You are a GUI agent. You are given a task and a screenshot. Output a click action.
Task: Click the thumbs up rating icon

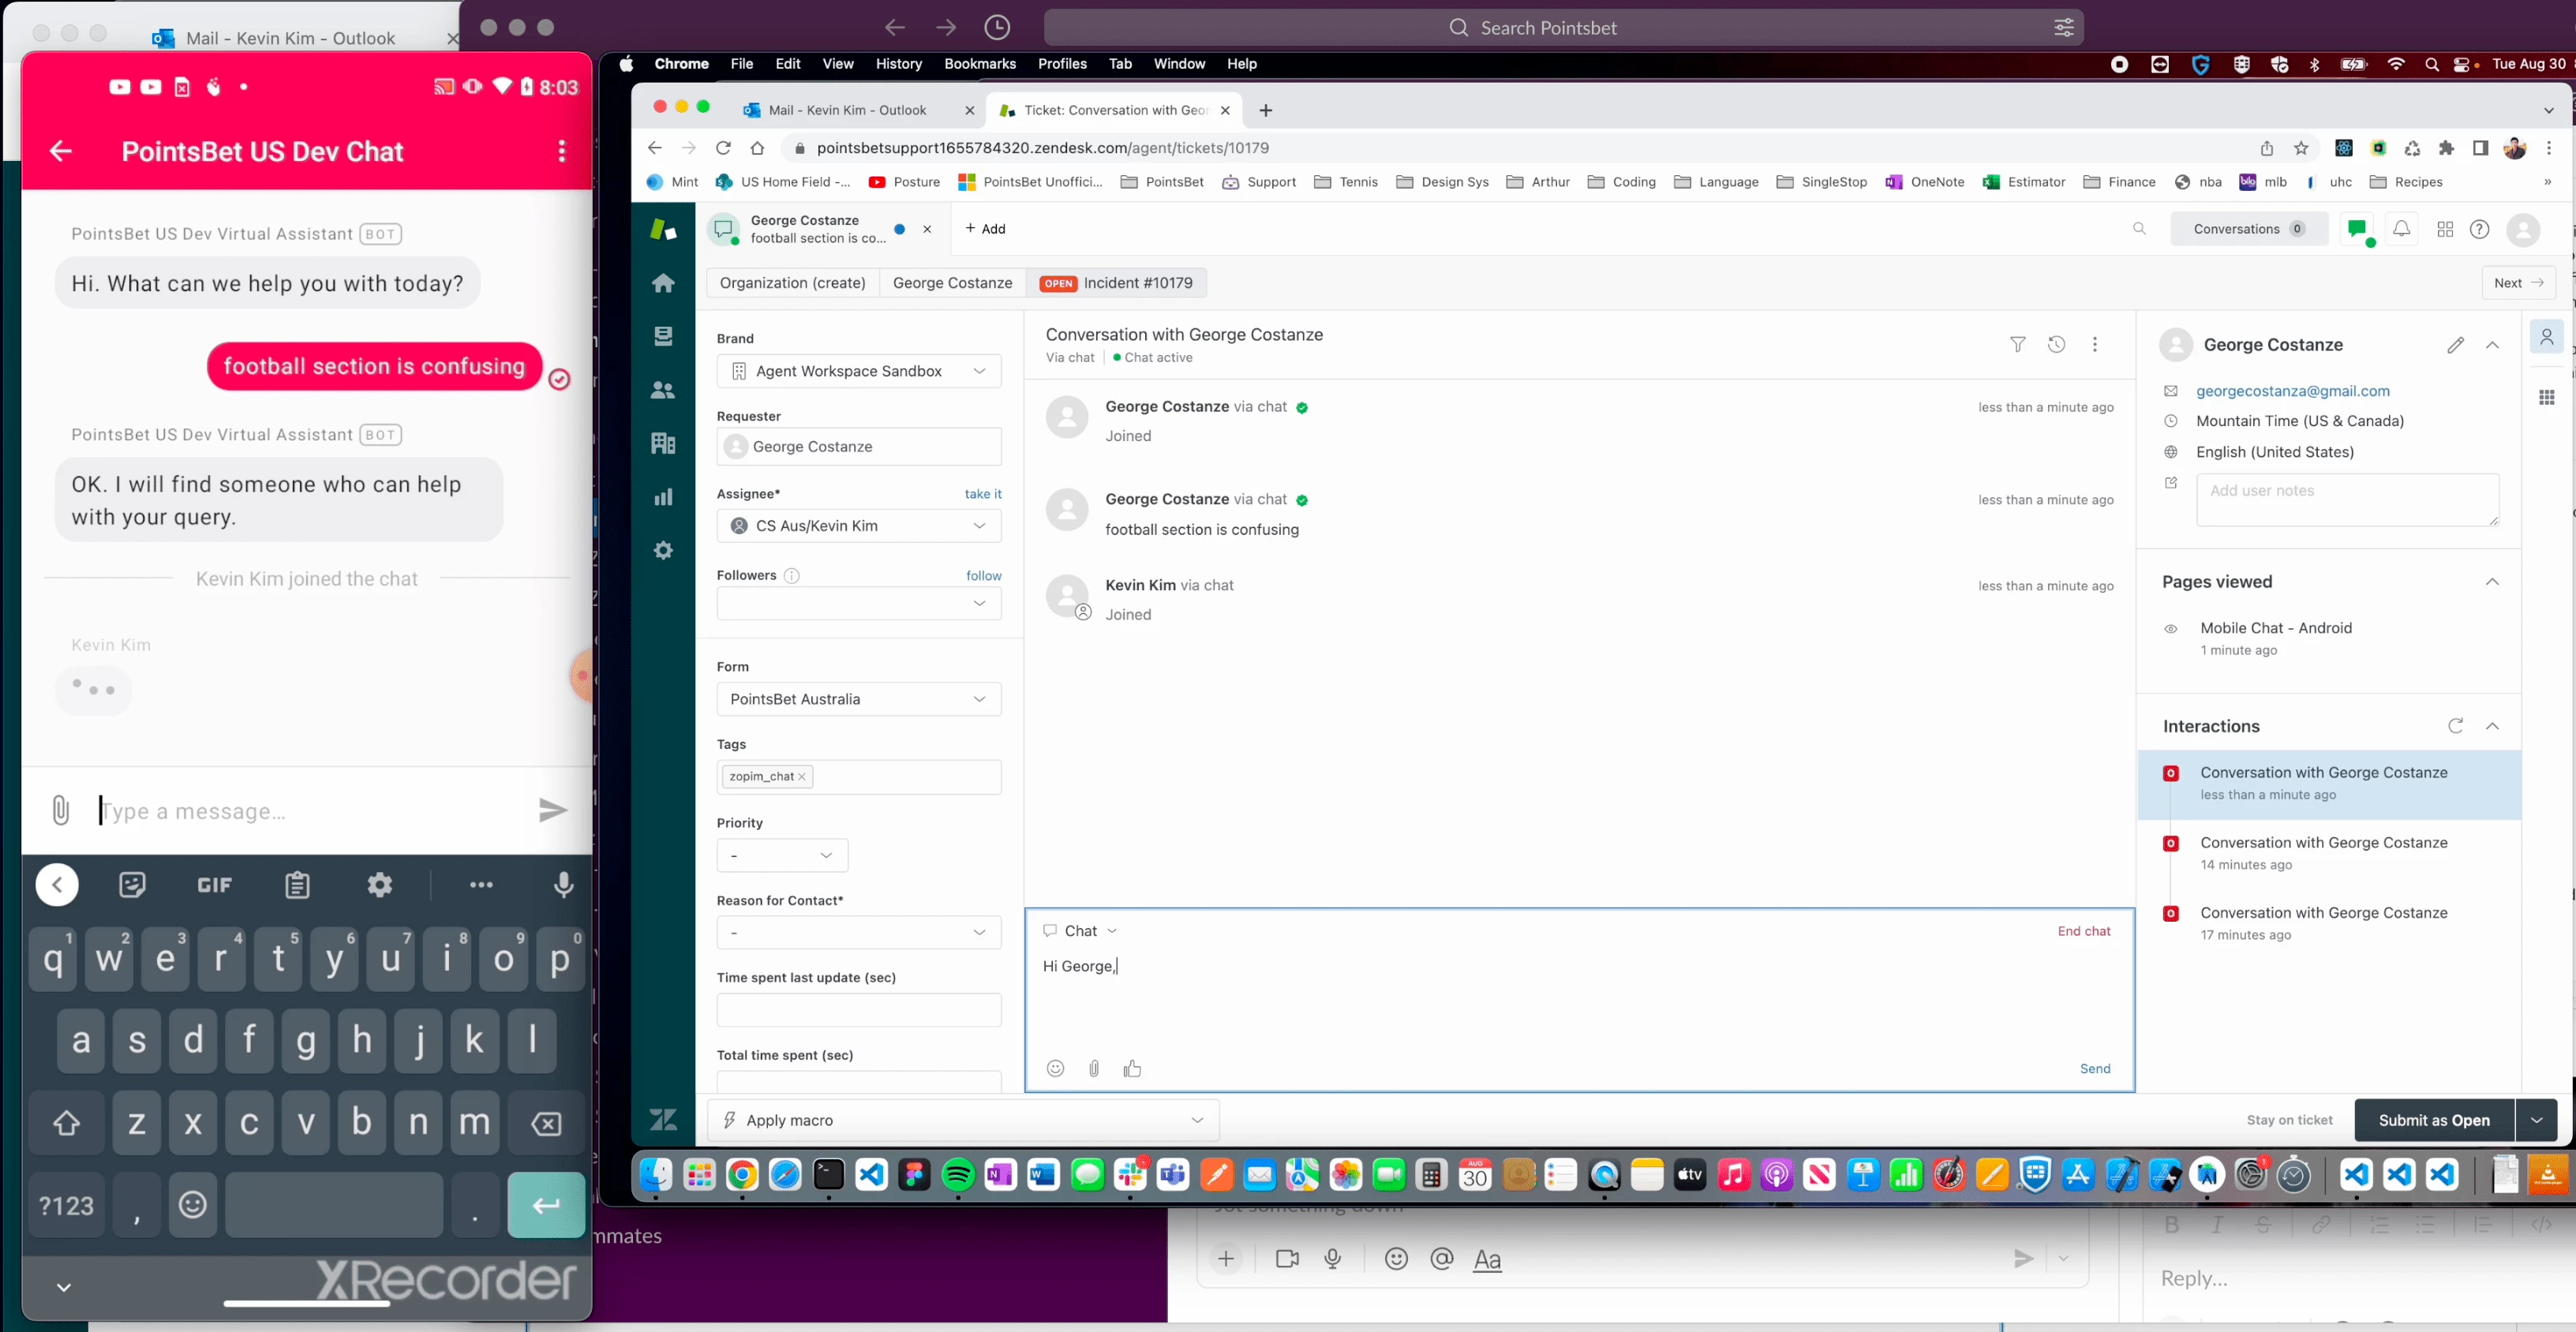(1132, 1068)
